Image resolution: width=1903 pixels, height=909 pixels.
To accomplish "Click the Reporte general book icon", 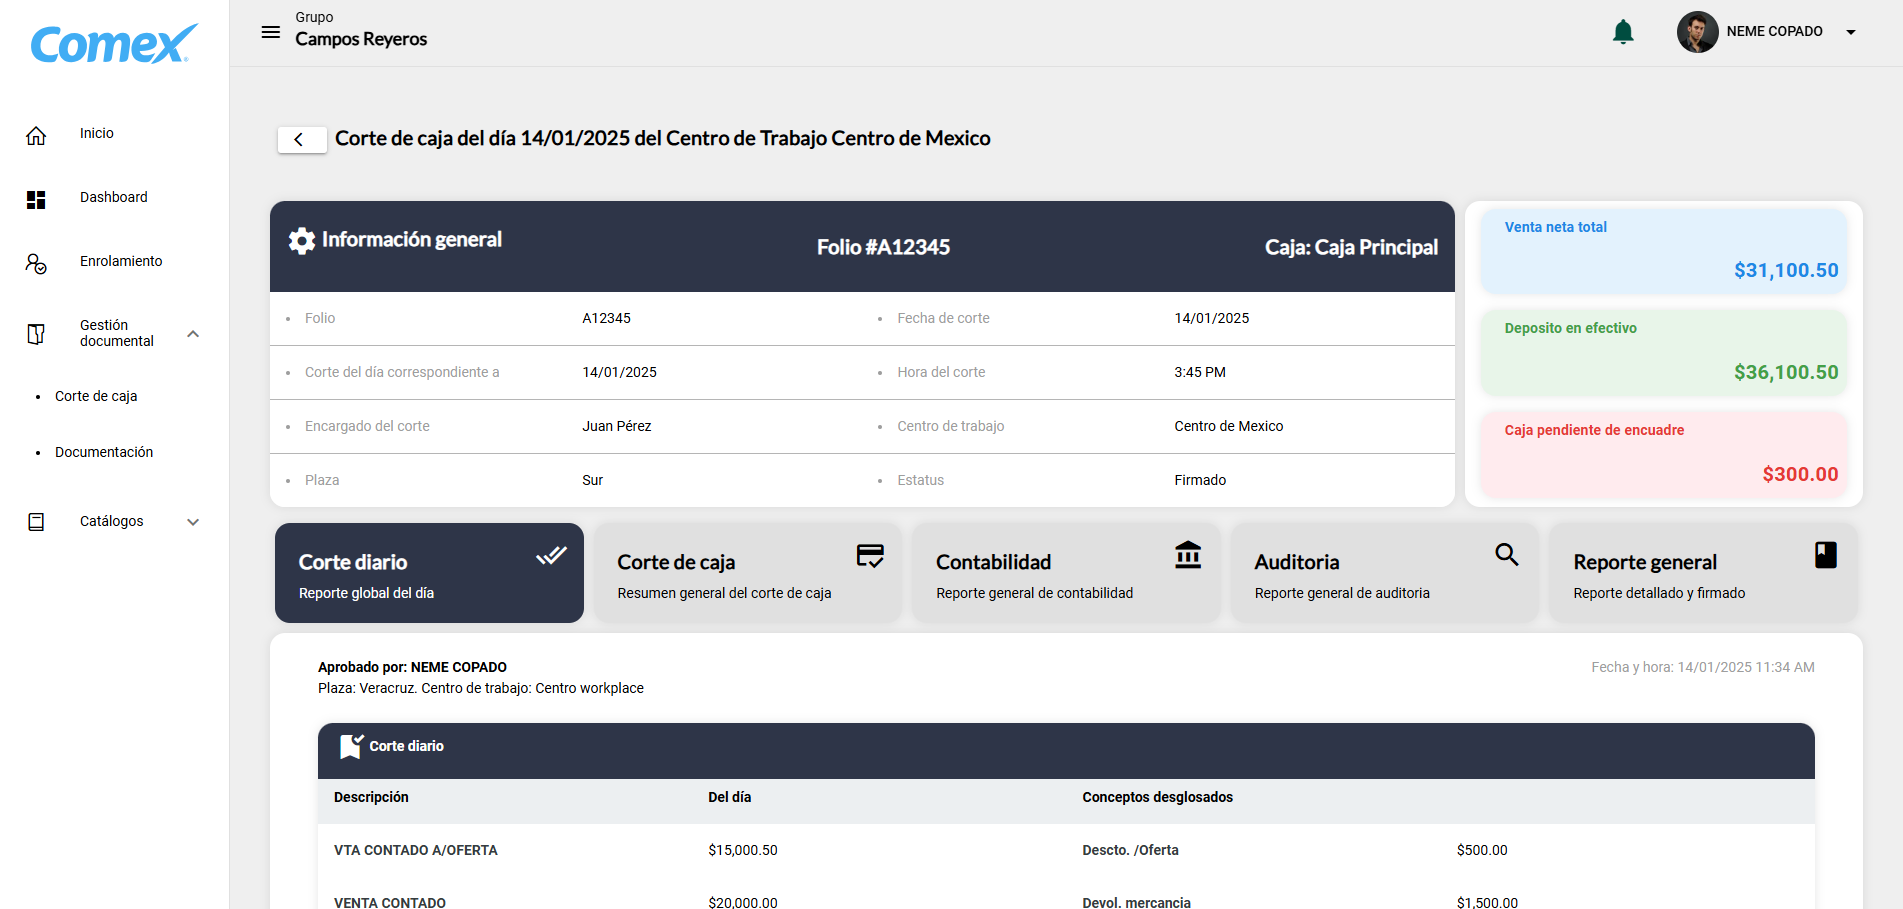I will click(x=1825, y=555).
